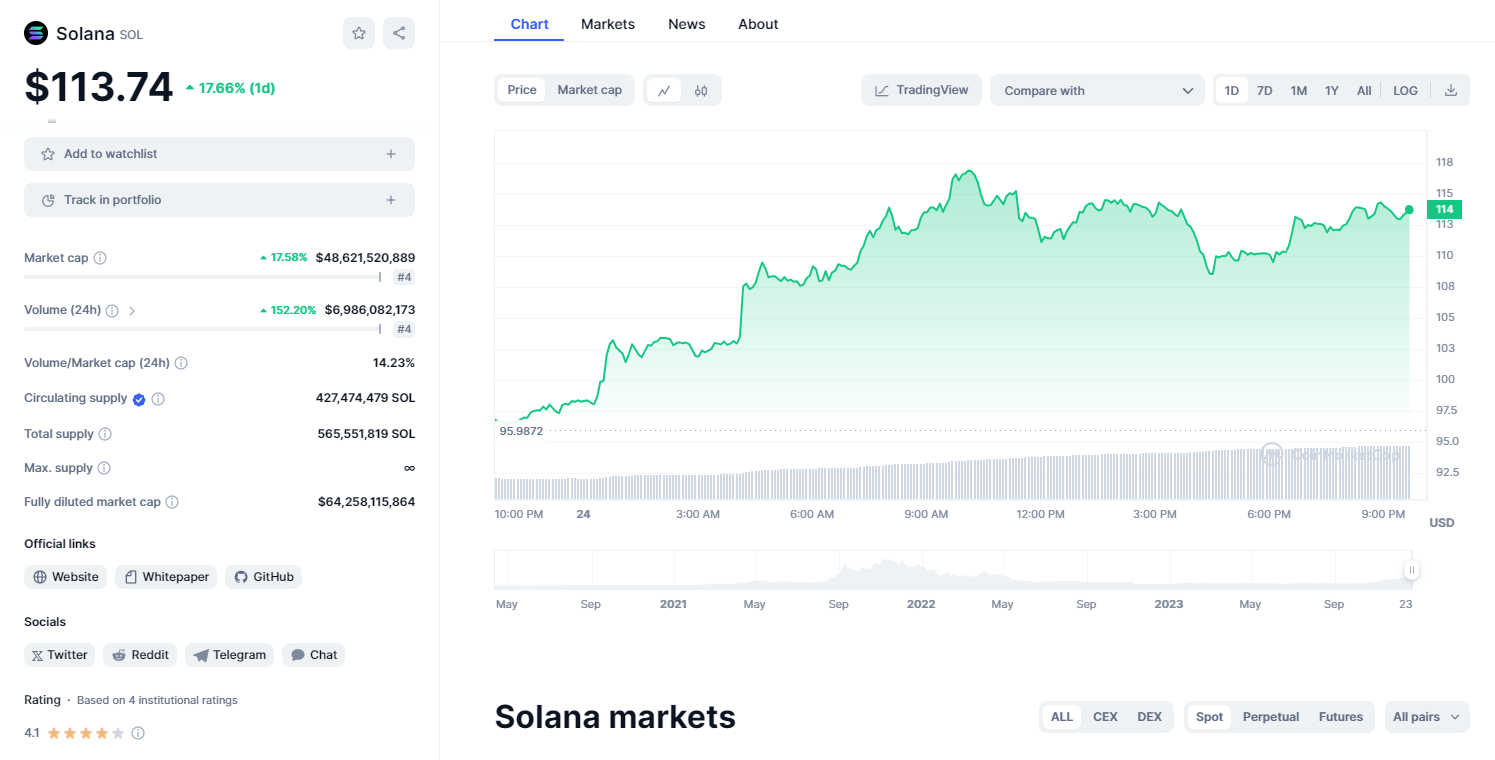Click the Market cap rank progress bar
Image resolution: width=1495 pixels, height=760 pixels.
[x=202, y=277]
